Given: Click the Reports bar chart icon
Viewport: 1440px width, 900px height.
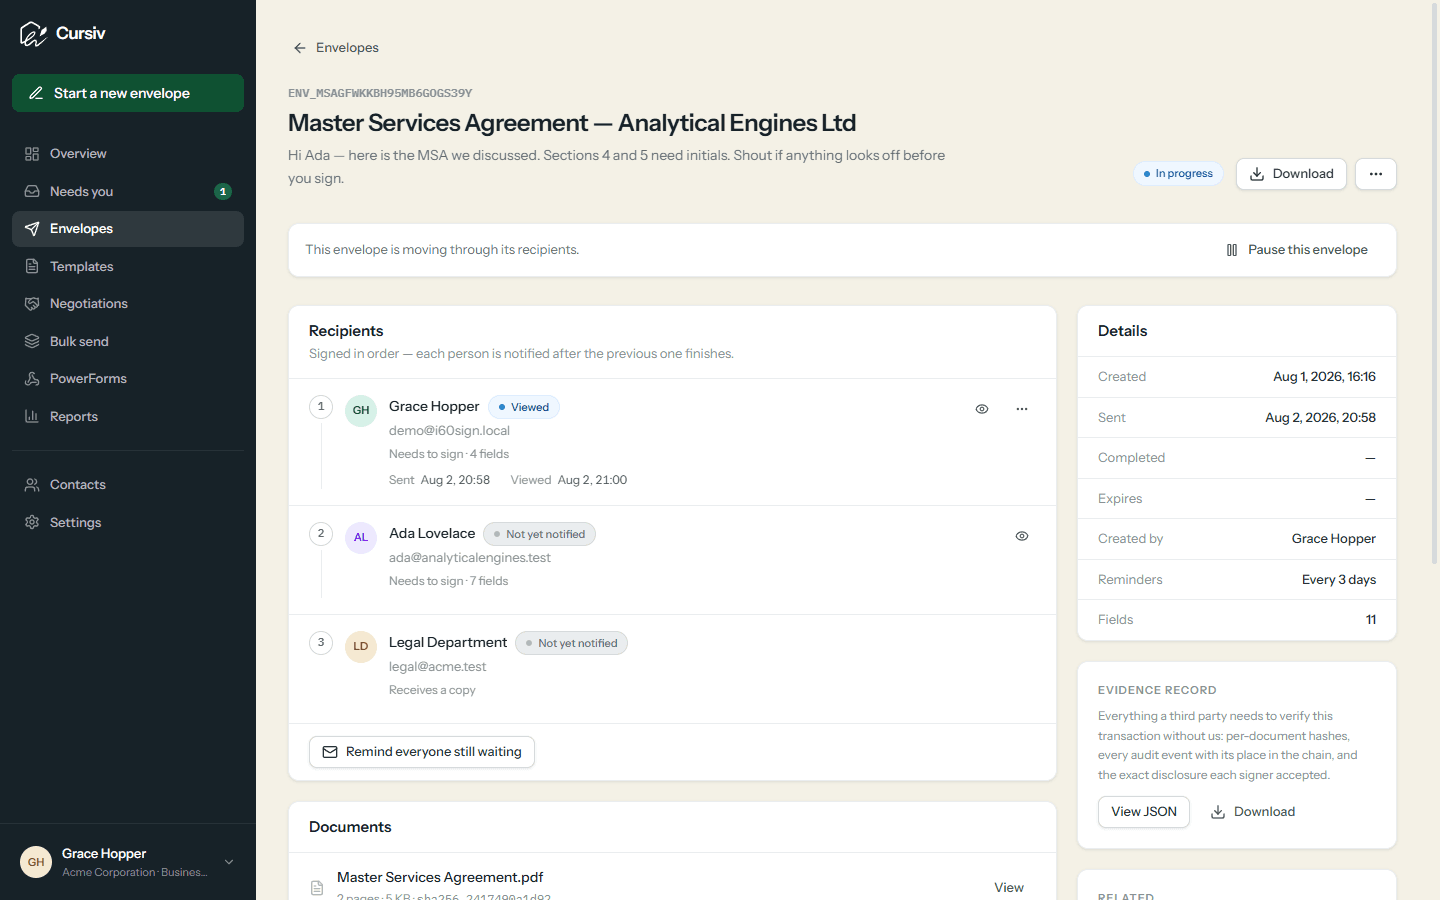Looking at the screenshot, I should 32,416.
